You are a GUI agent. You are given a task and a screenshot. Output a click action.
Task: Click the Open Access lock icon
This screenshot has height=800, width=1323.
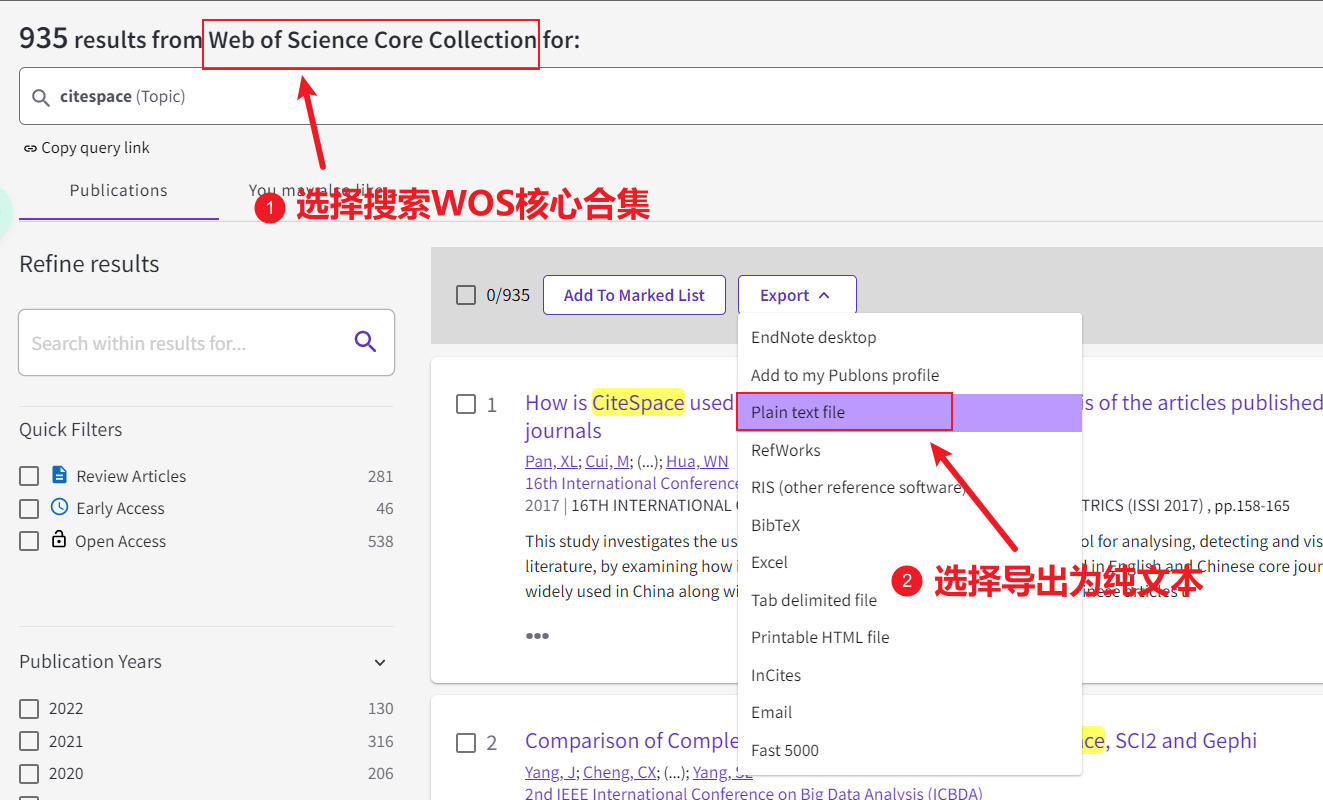[59, 539]
